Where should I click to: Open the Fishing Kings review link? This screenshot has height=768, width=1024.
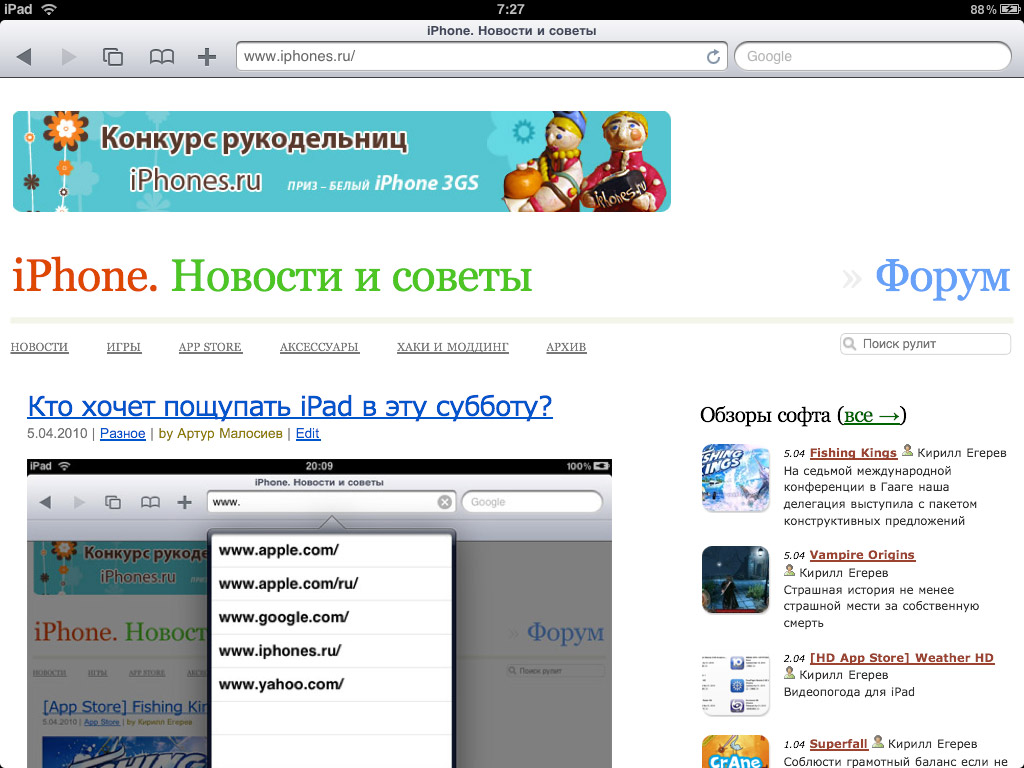(x=853, y=453)
